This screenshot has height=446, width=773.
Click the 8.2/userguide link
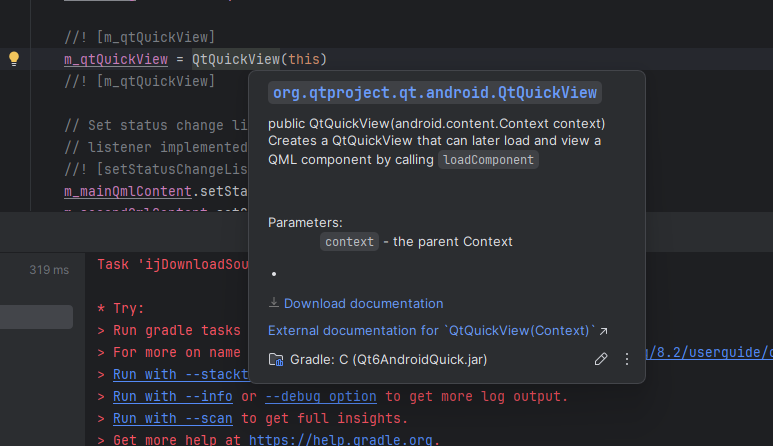coord(709,352)
